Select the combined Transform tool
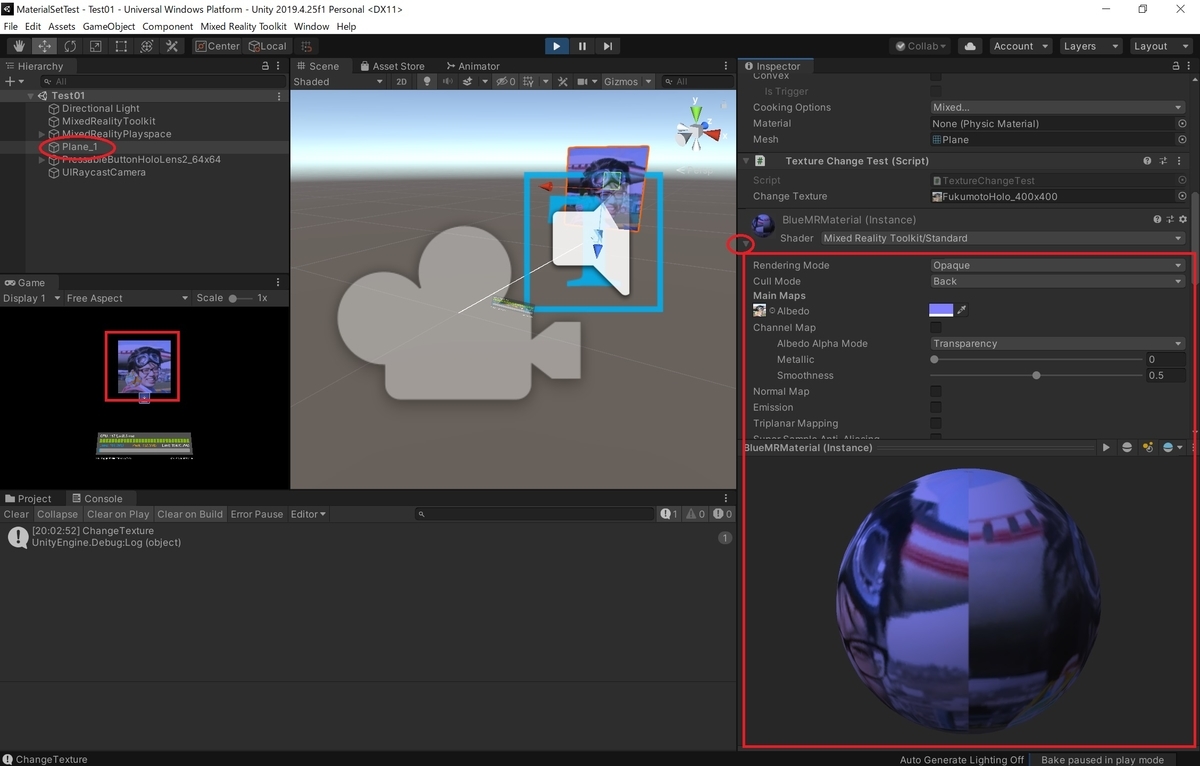 (146, 46)
